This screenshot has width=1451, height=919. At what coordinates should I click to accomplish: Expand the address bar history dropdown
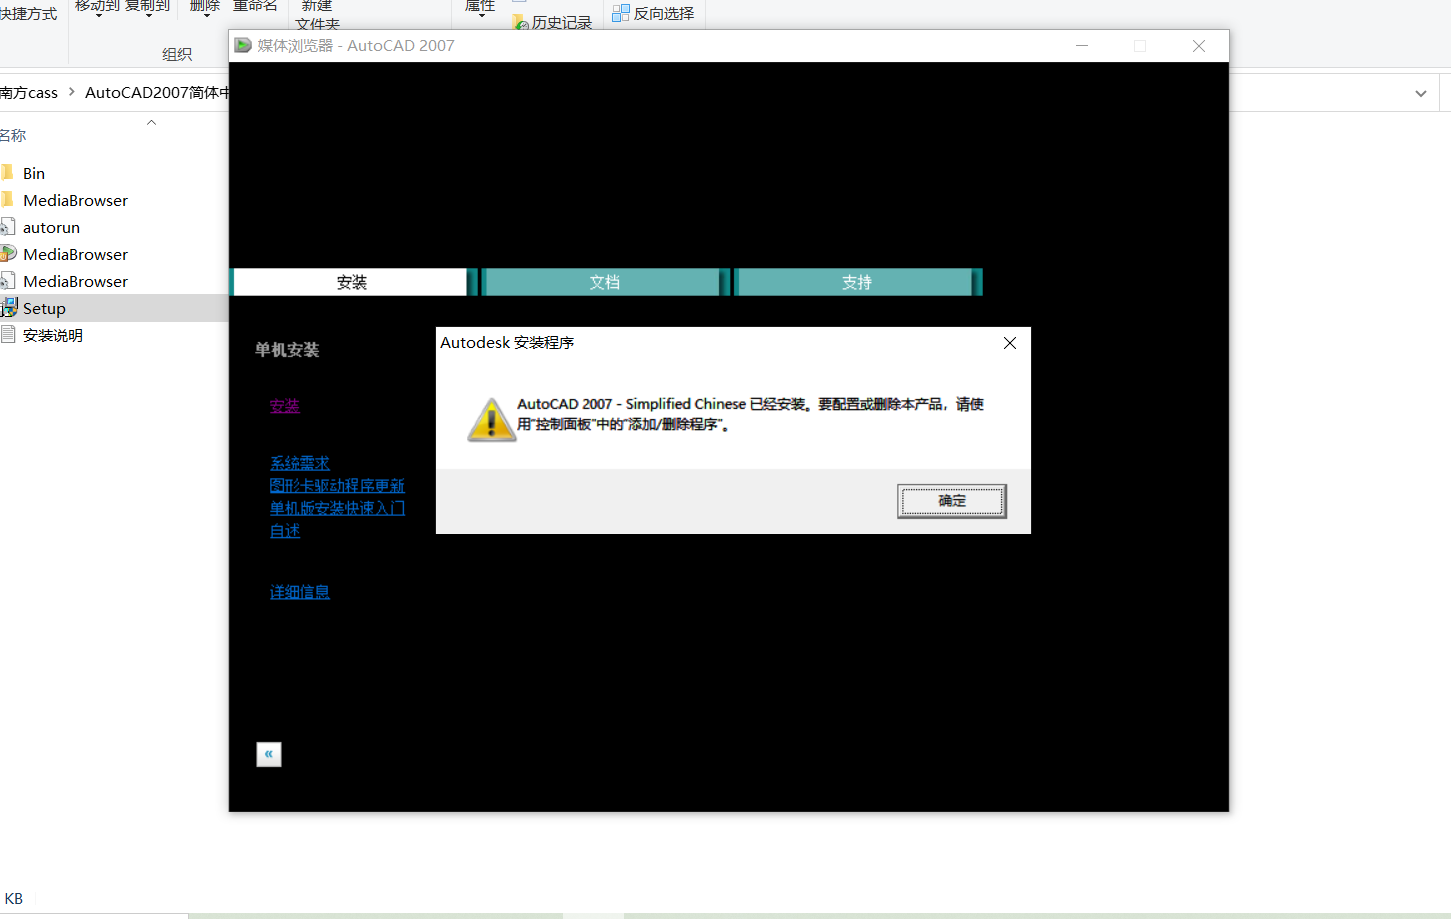(x=1421, y=93)
